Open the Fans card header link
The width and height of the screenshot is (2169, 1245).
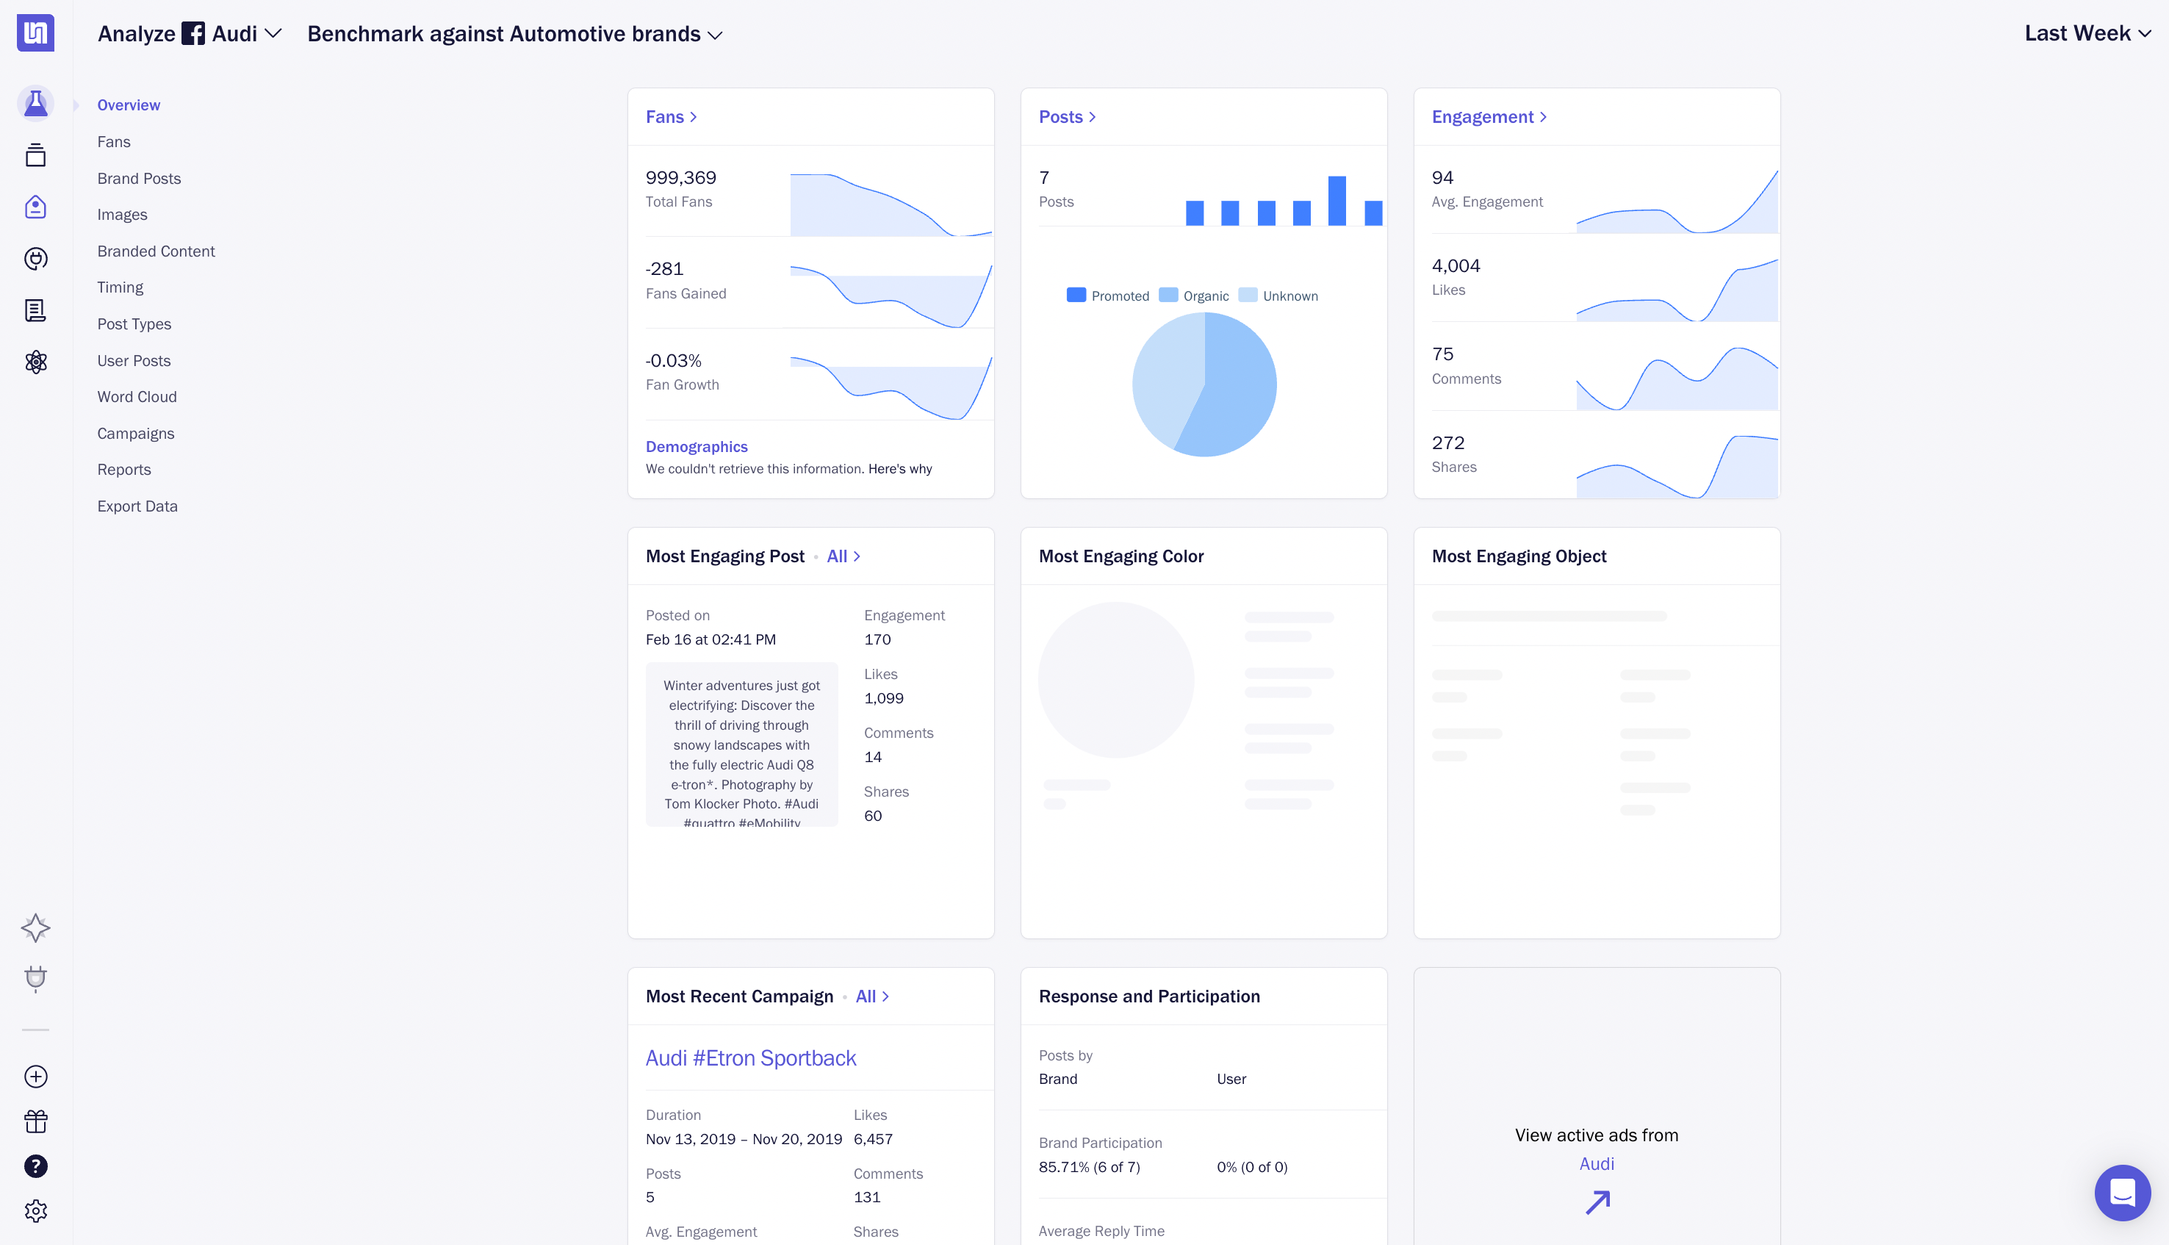(x=671, y=117)
